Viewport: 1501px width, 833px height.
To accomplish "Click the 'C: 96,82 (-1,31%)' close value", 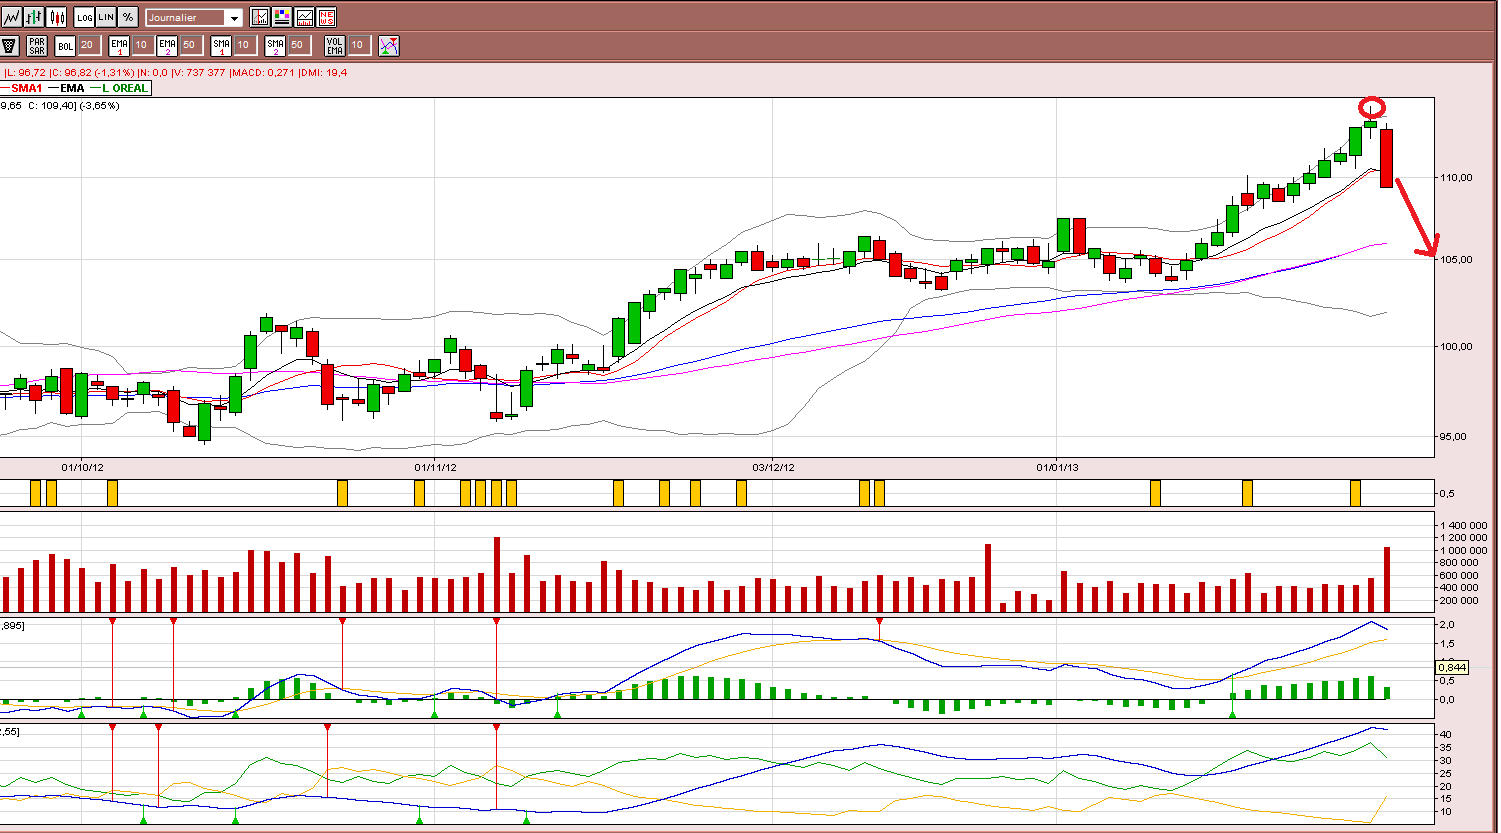I will 92,73.
